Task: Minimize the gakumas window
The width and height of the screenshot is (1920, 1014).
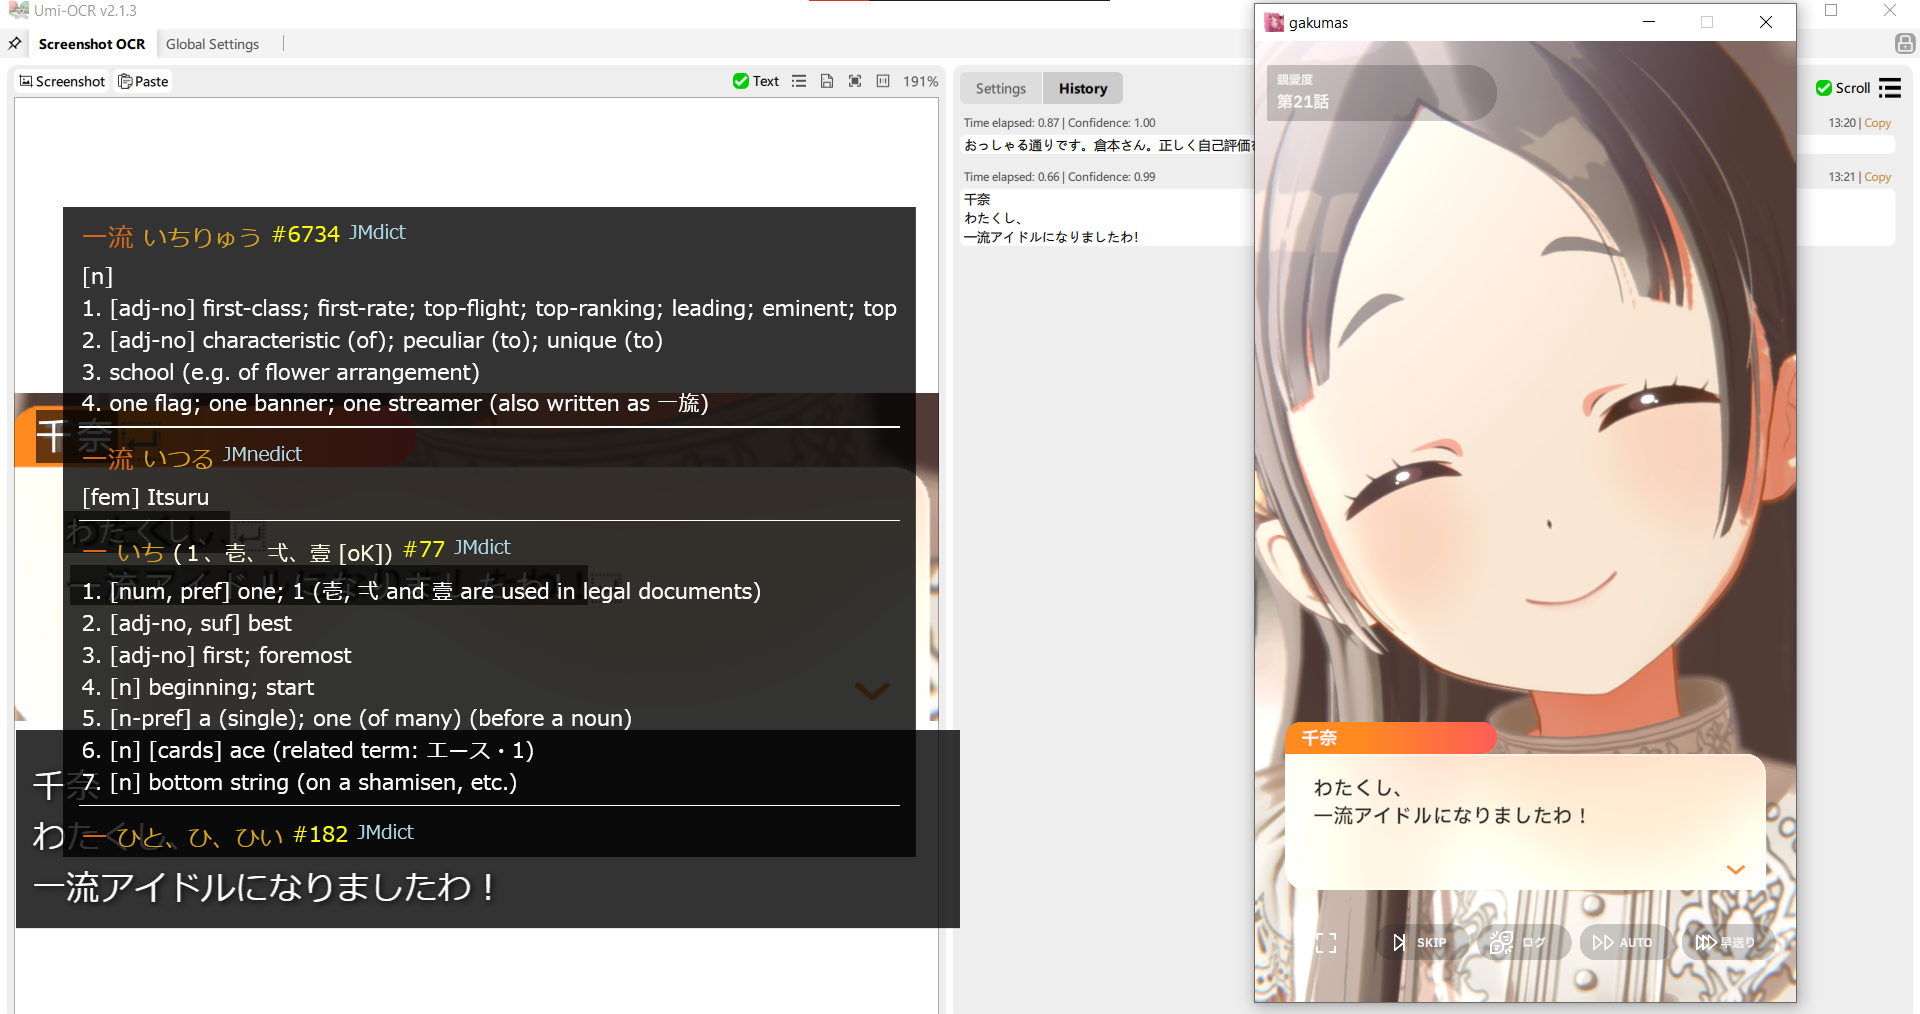Action: click(1649, 22)
